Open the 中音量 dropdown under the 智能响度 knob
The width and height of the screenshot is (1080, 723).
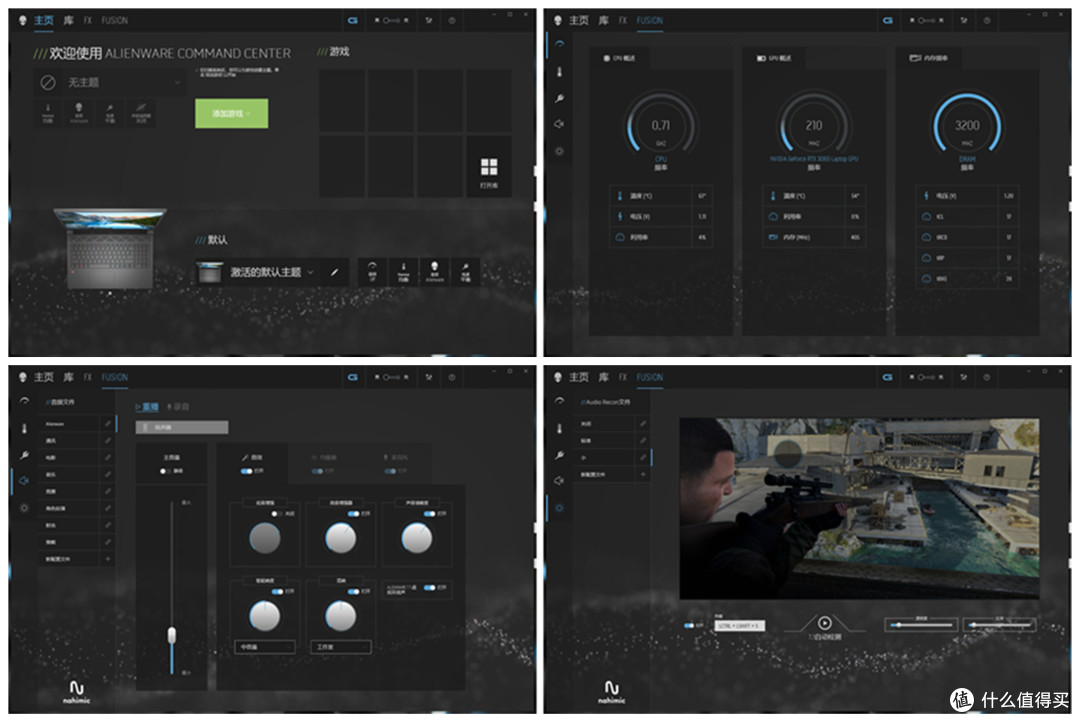point(264,647)
